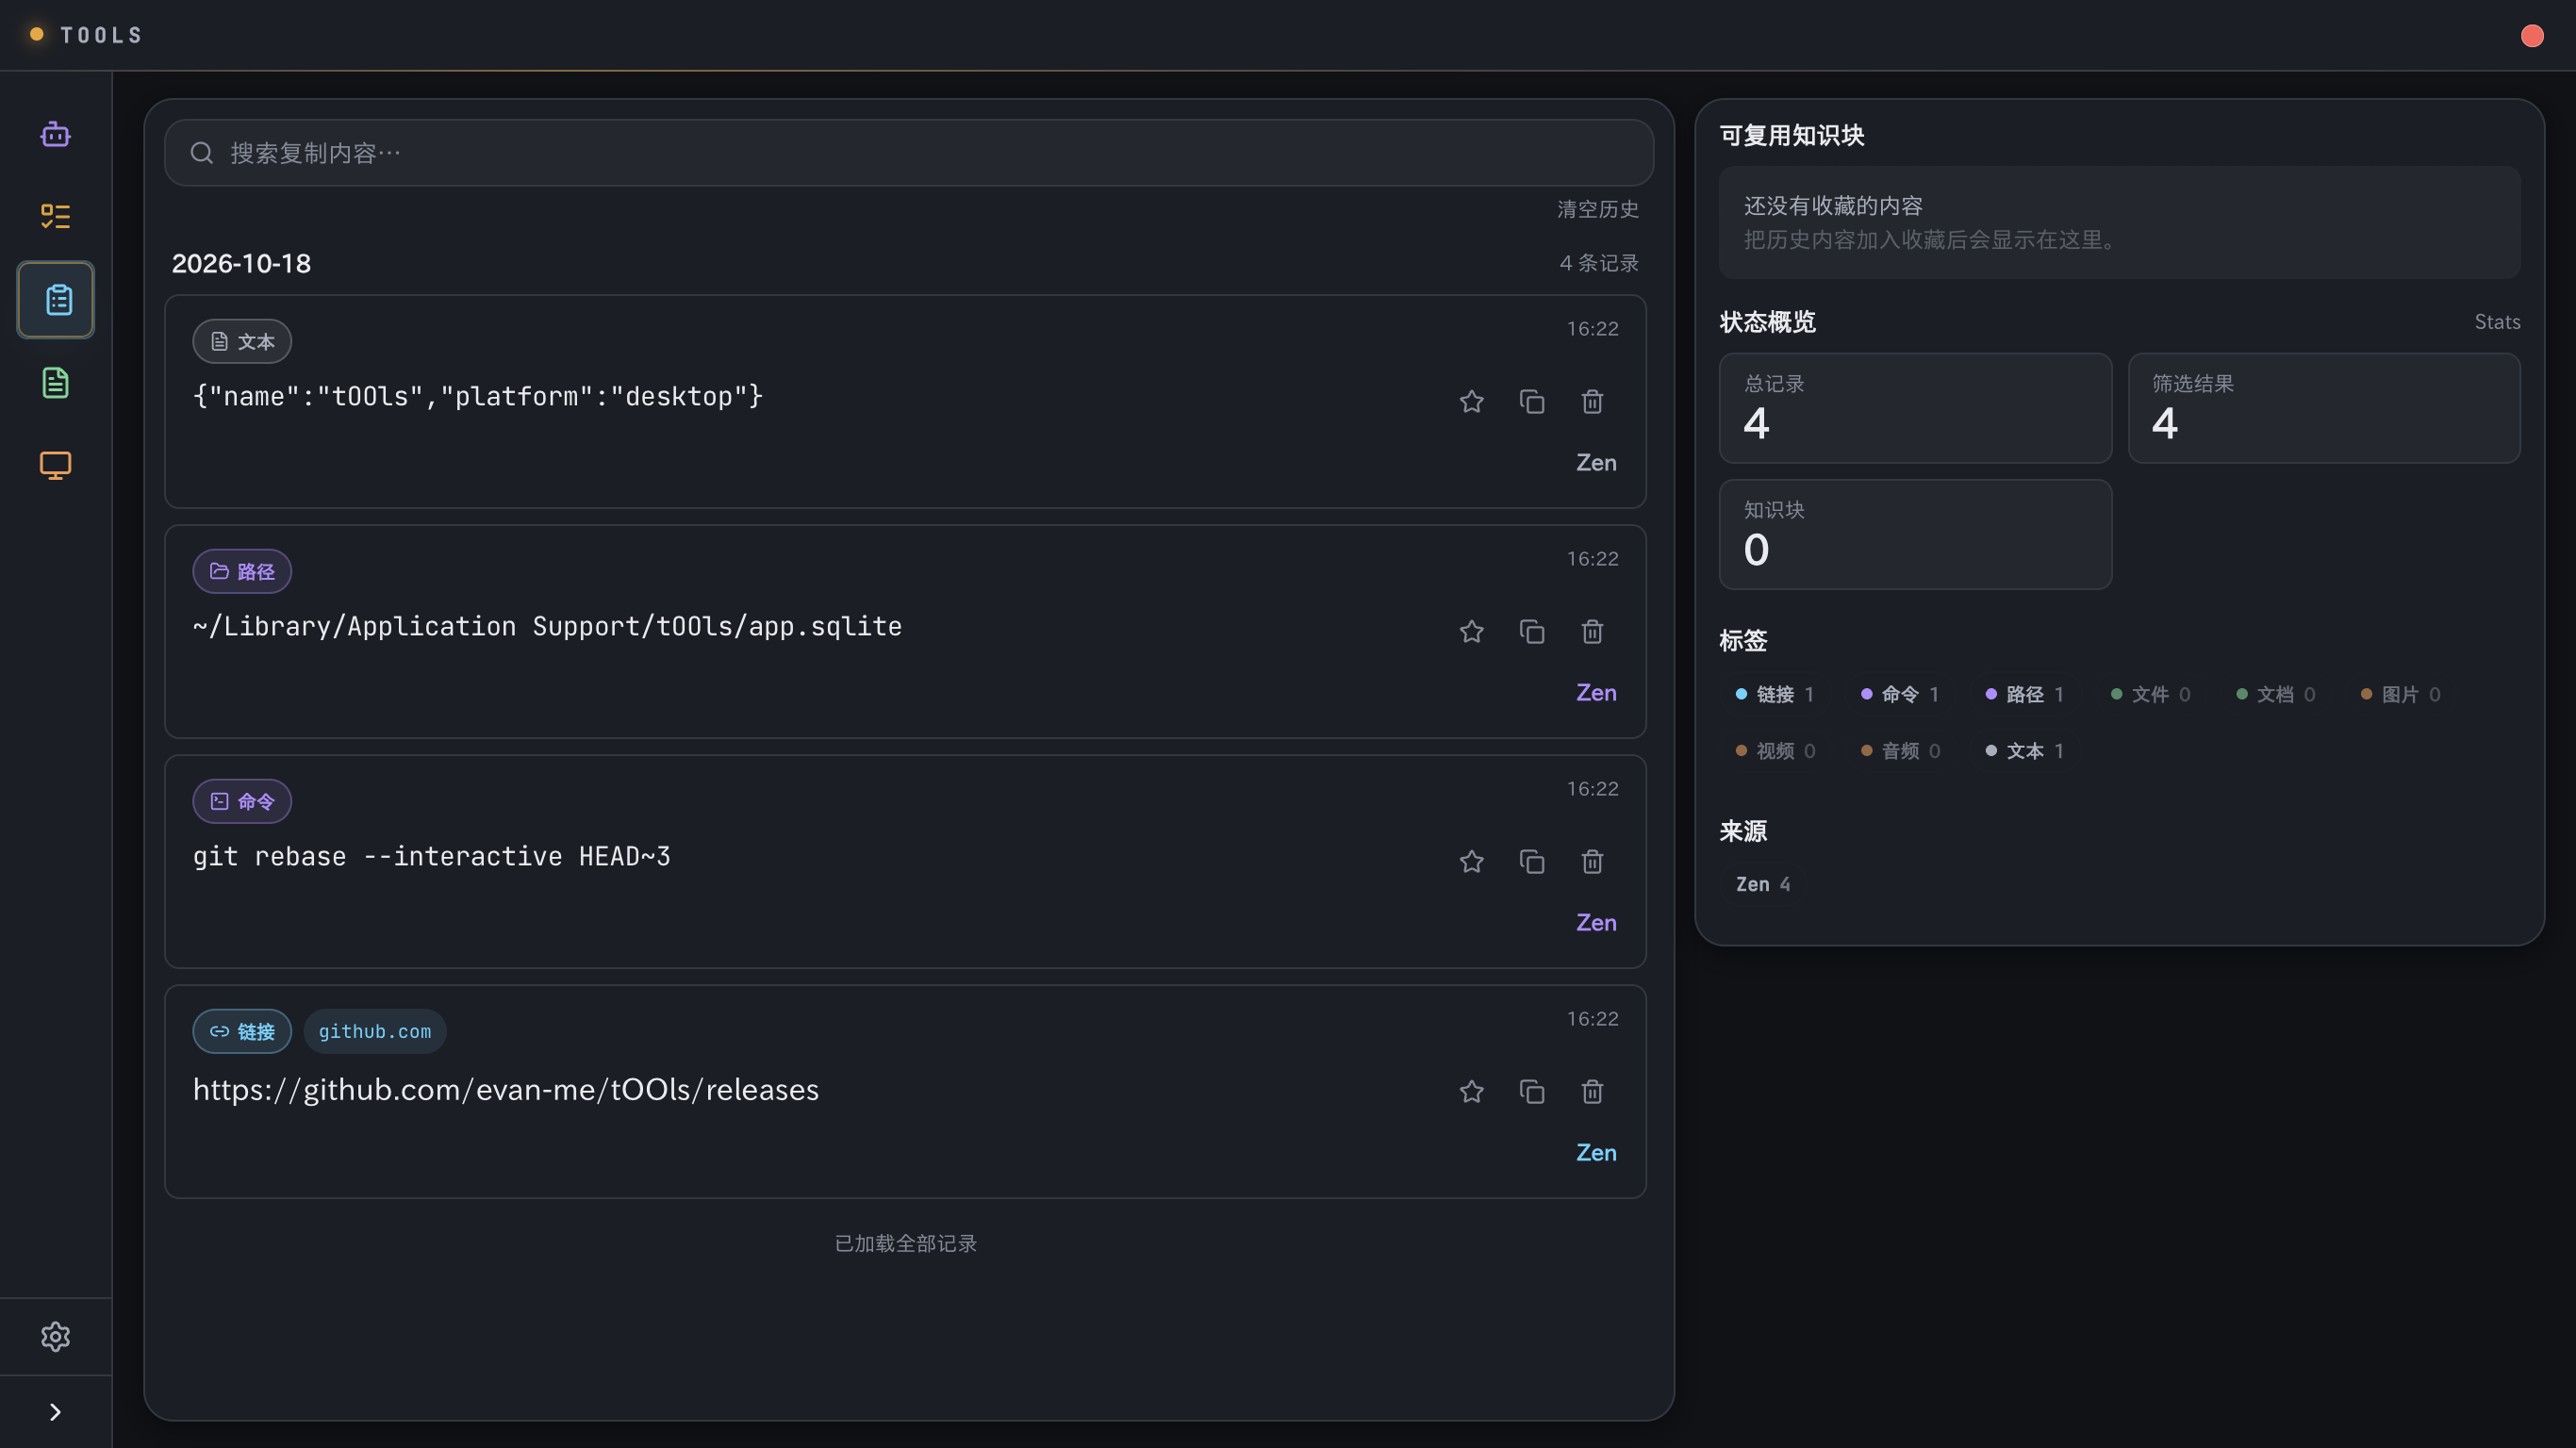This screenshot has height=1448, width=2576.
Task: Select the ~/Library/Application Support path text
Action: 547,627
